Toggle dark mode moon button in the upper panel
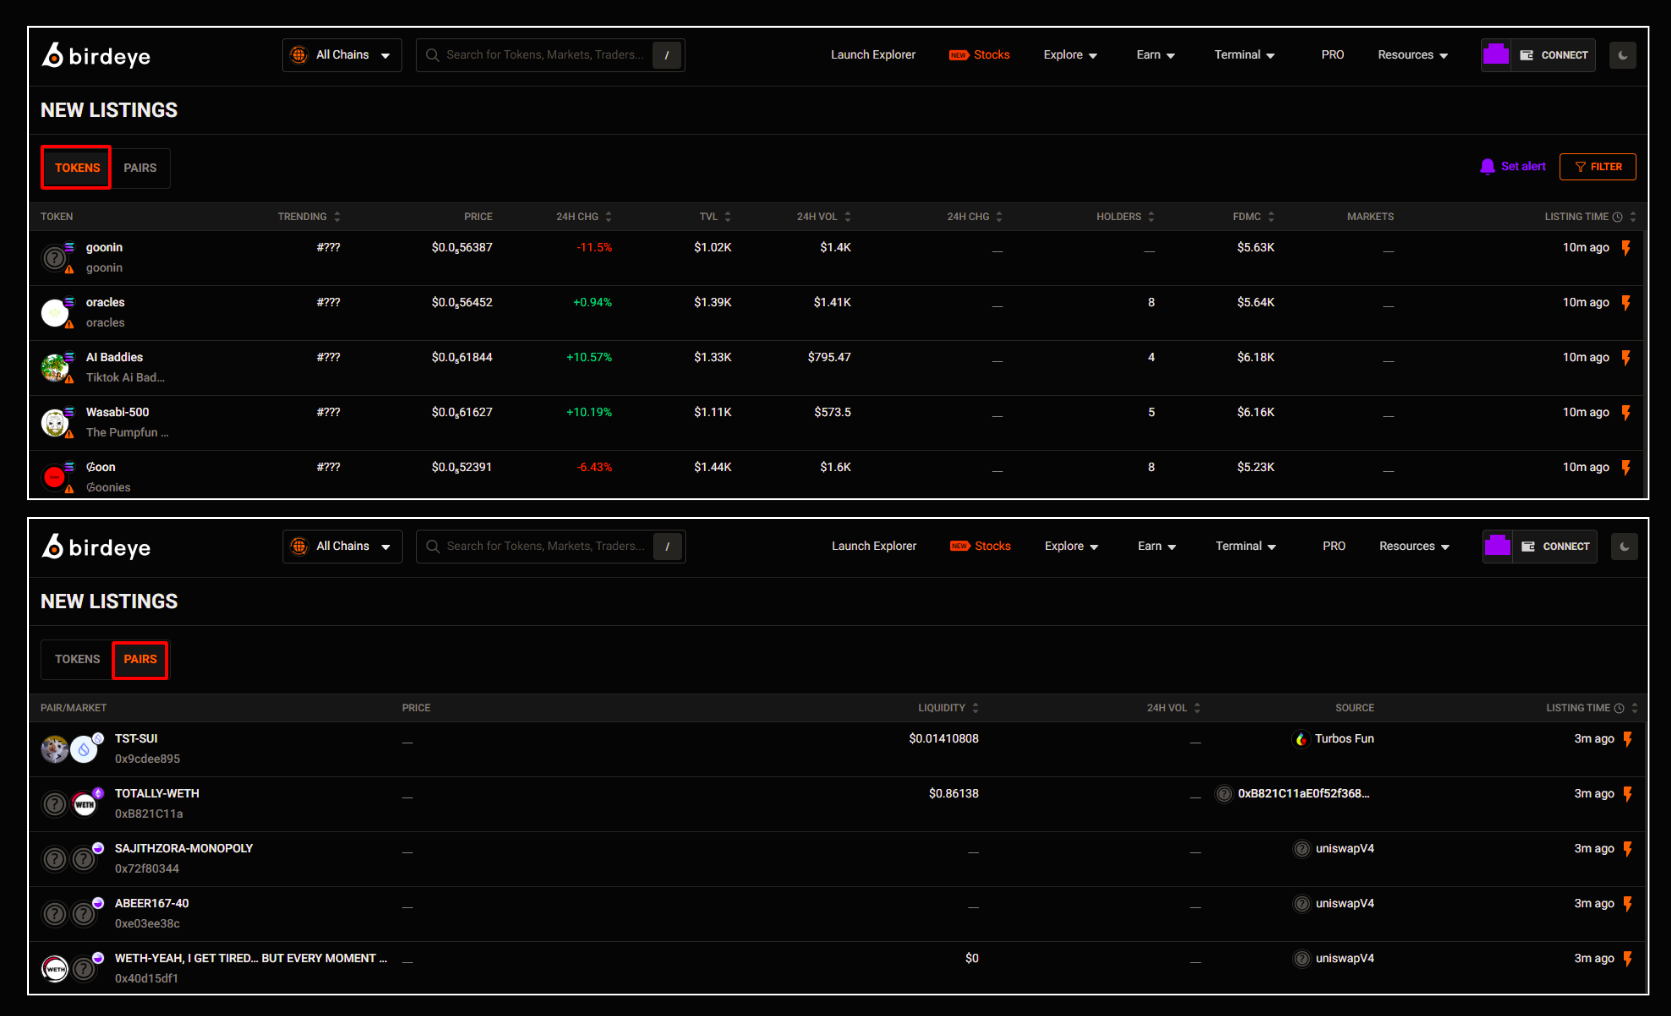Image resolution: width=1671 pixels, height=1016 pixels. (x=1623, y=55)
